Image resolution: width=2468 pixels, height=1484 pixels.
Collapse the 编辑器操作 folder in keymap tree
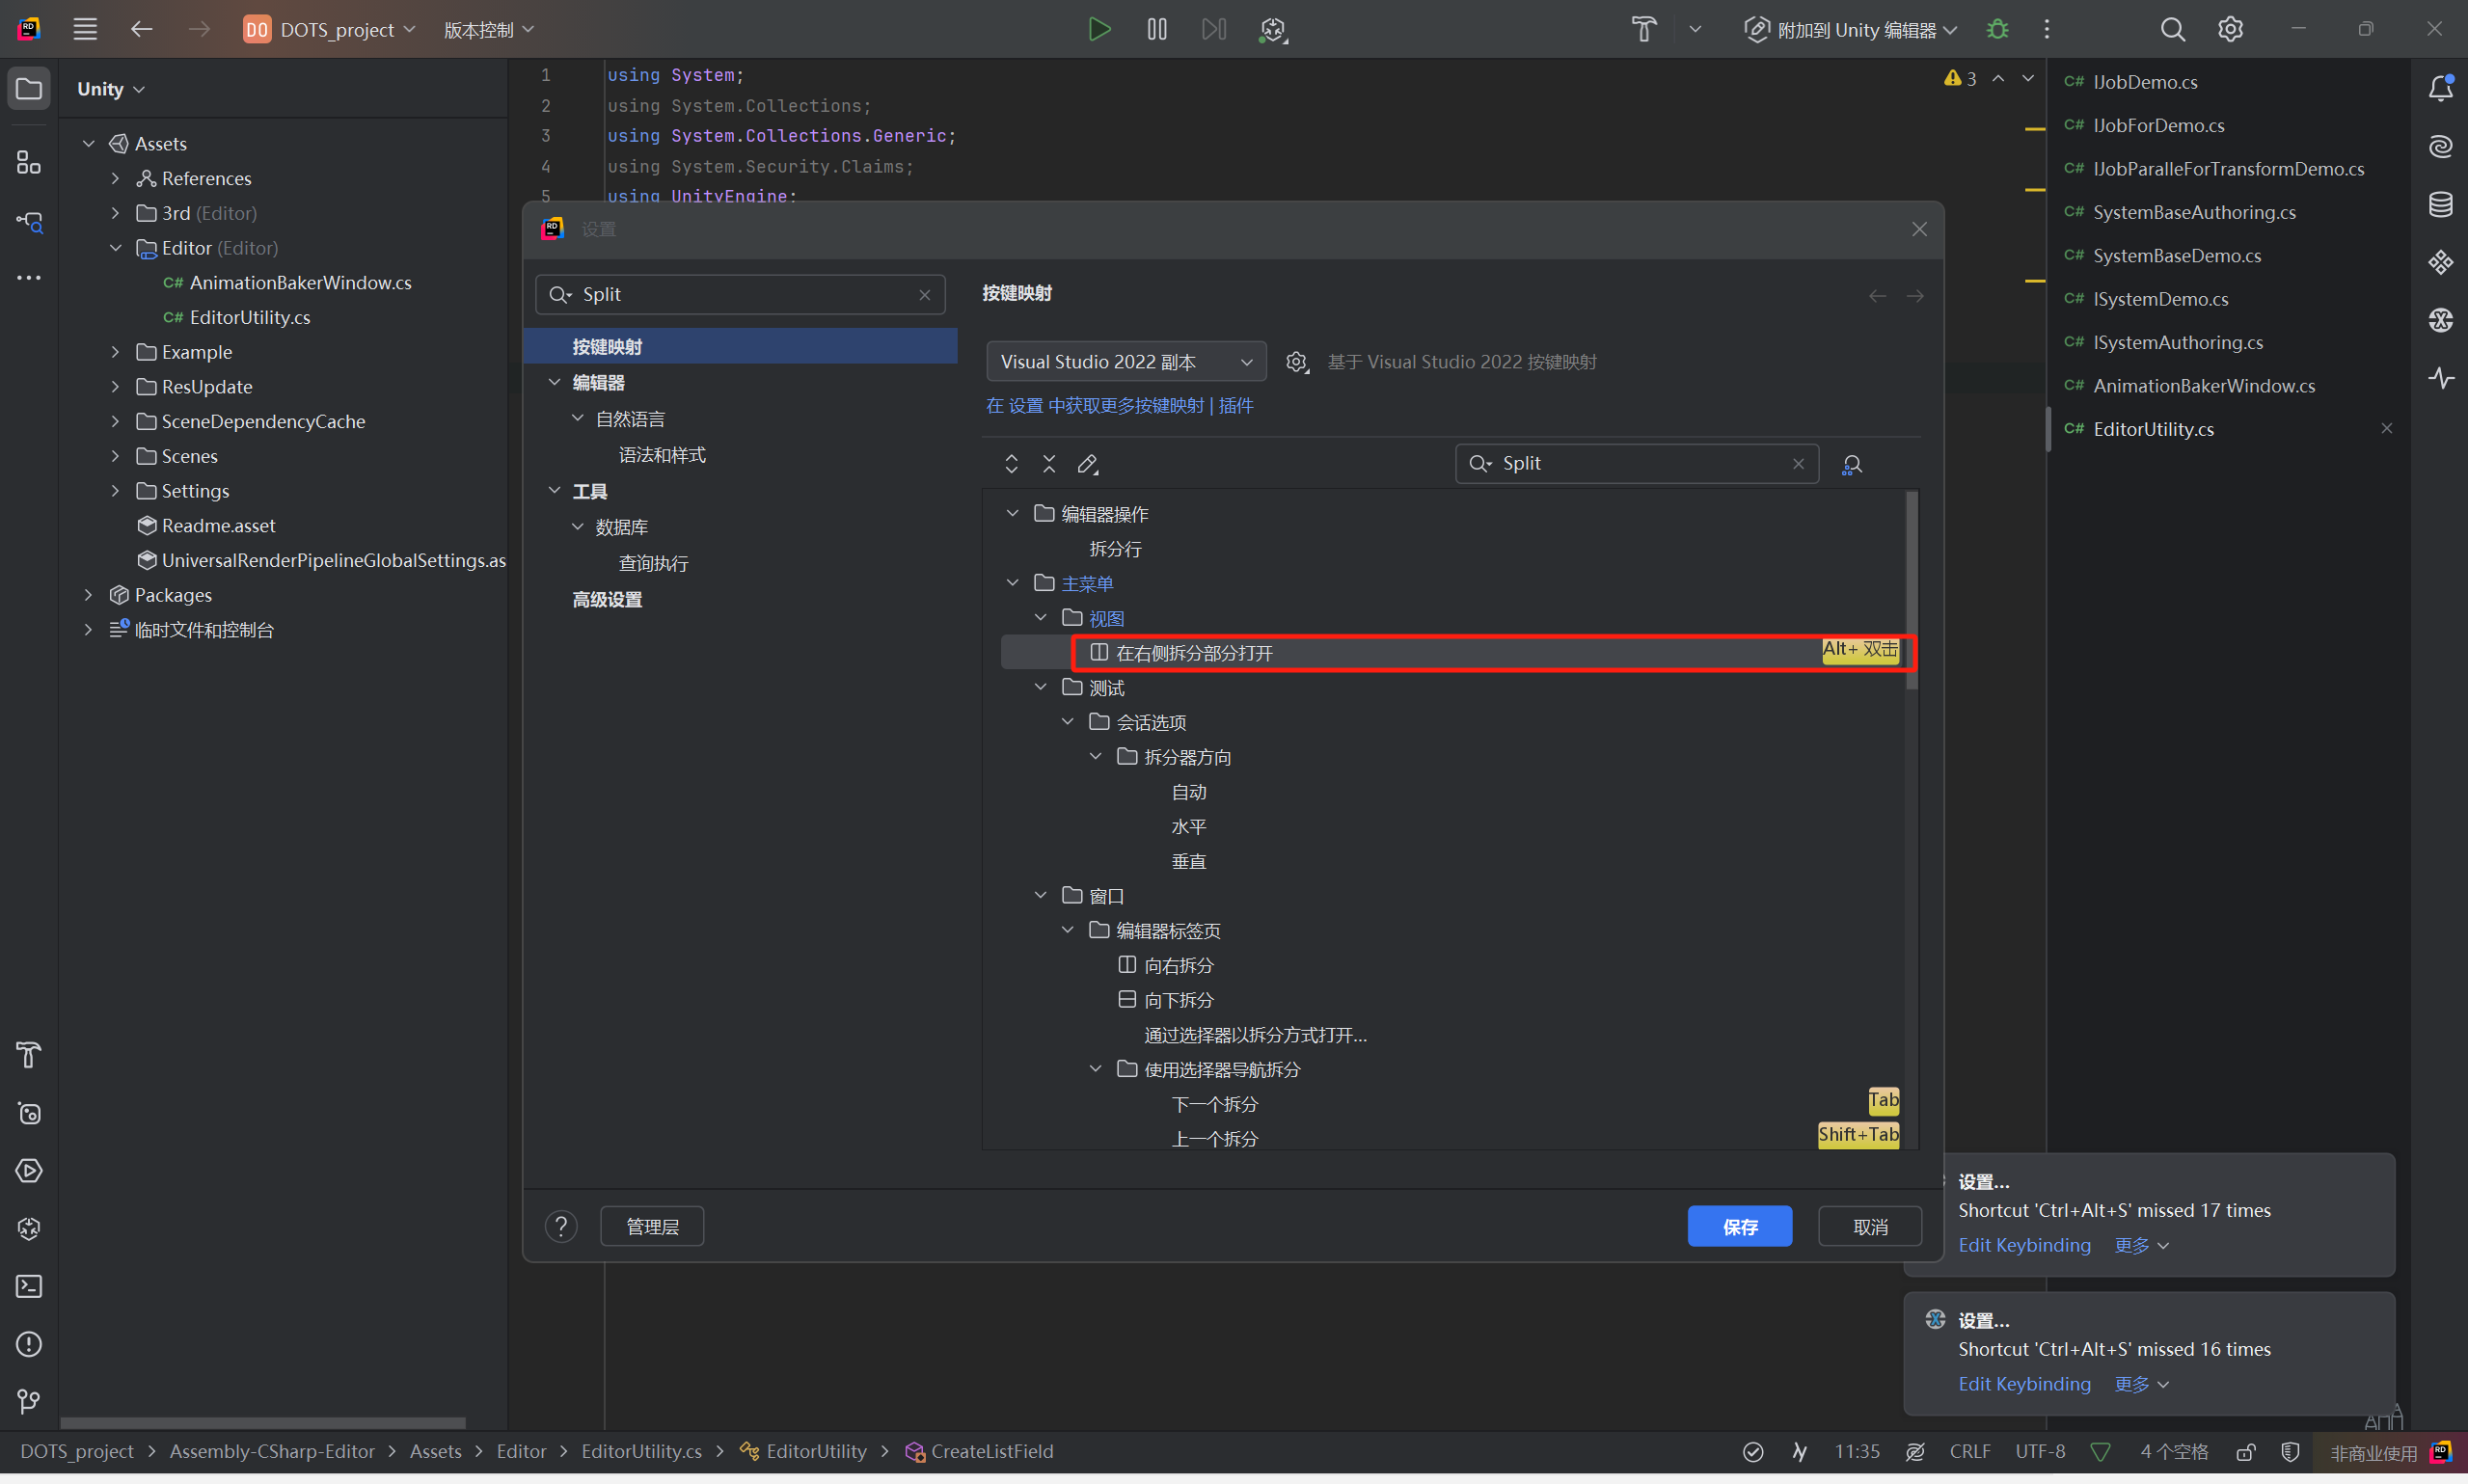(1012, 513)
